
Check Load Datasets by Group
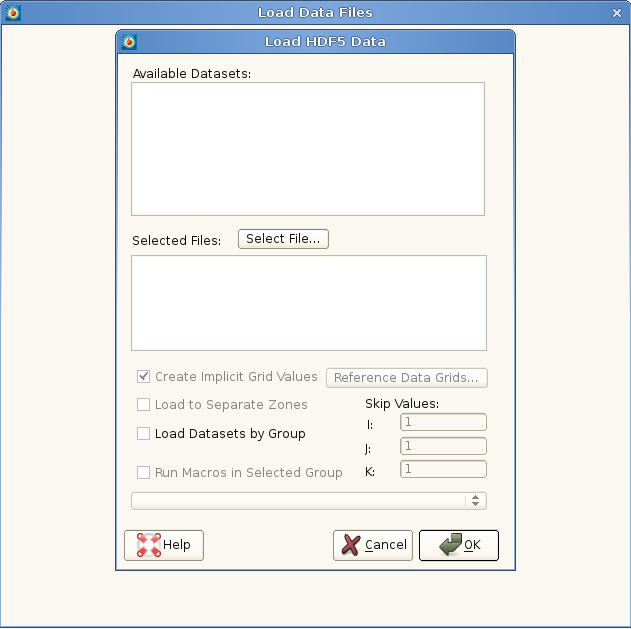click(144, 434)
